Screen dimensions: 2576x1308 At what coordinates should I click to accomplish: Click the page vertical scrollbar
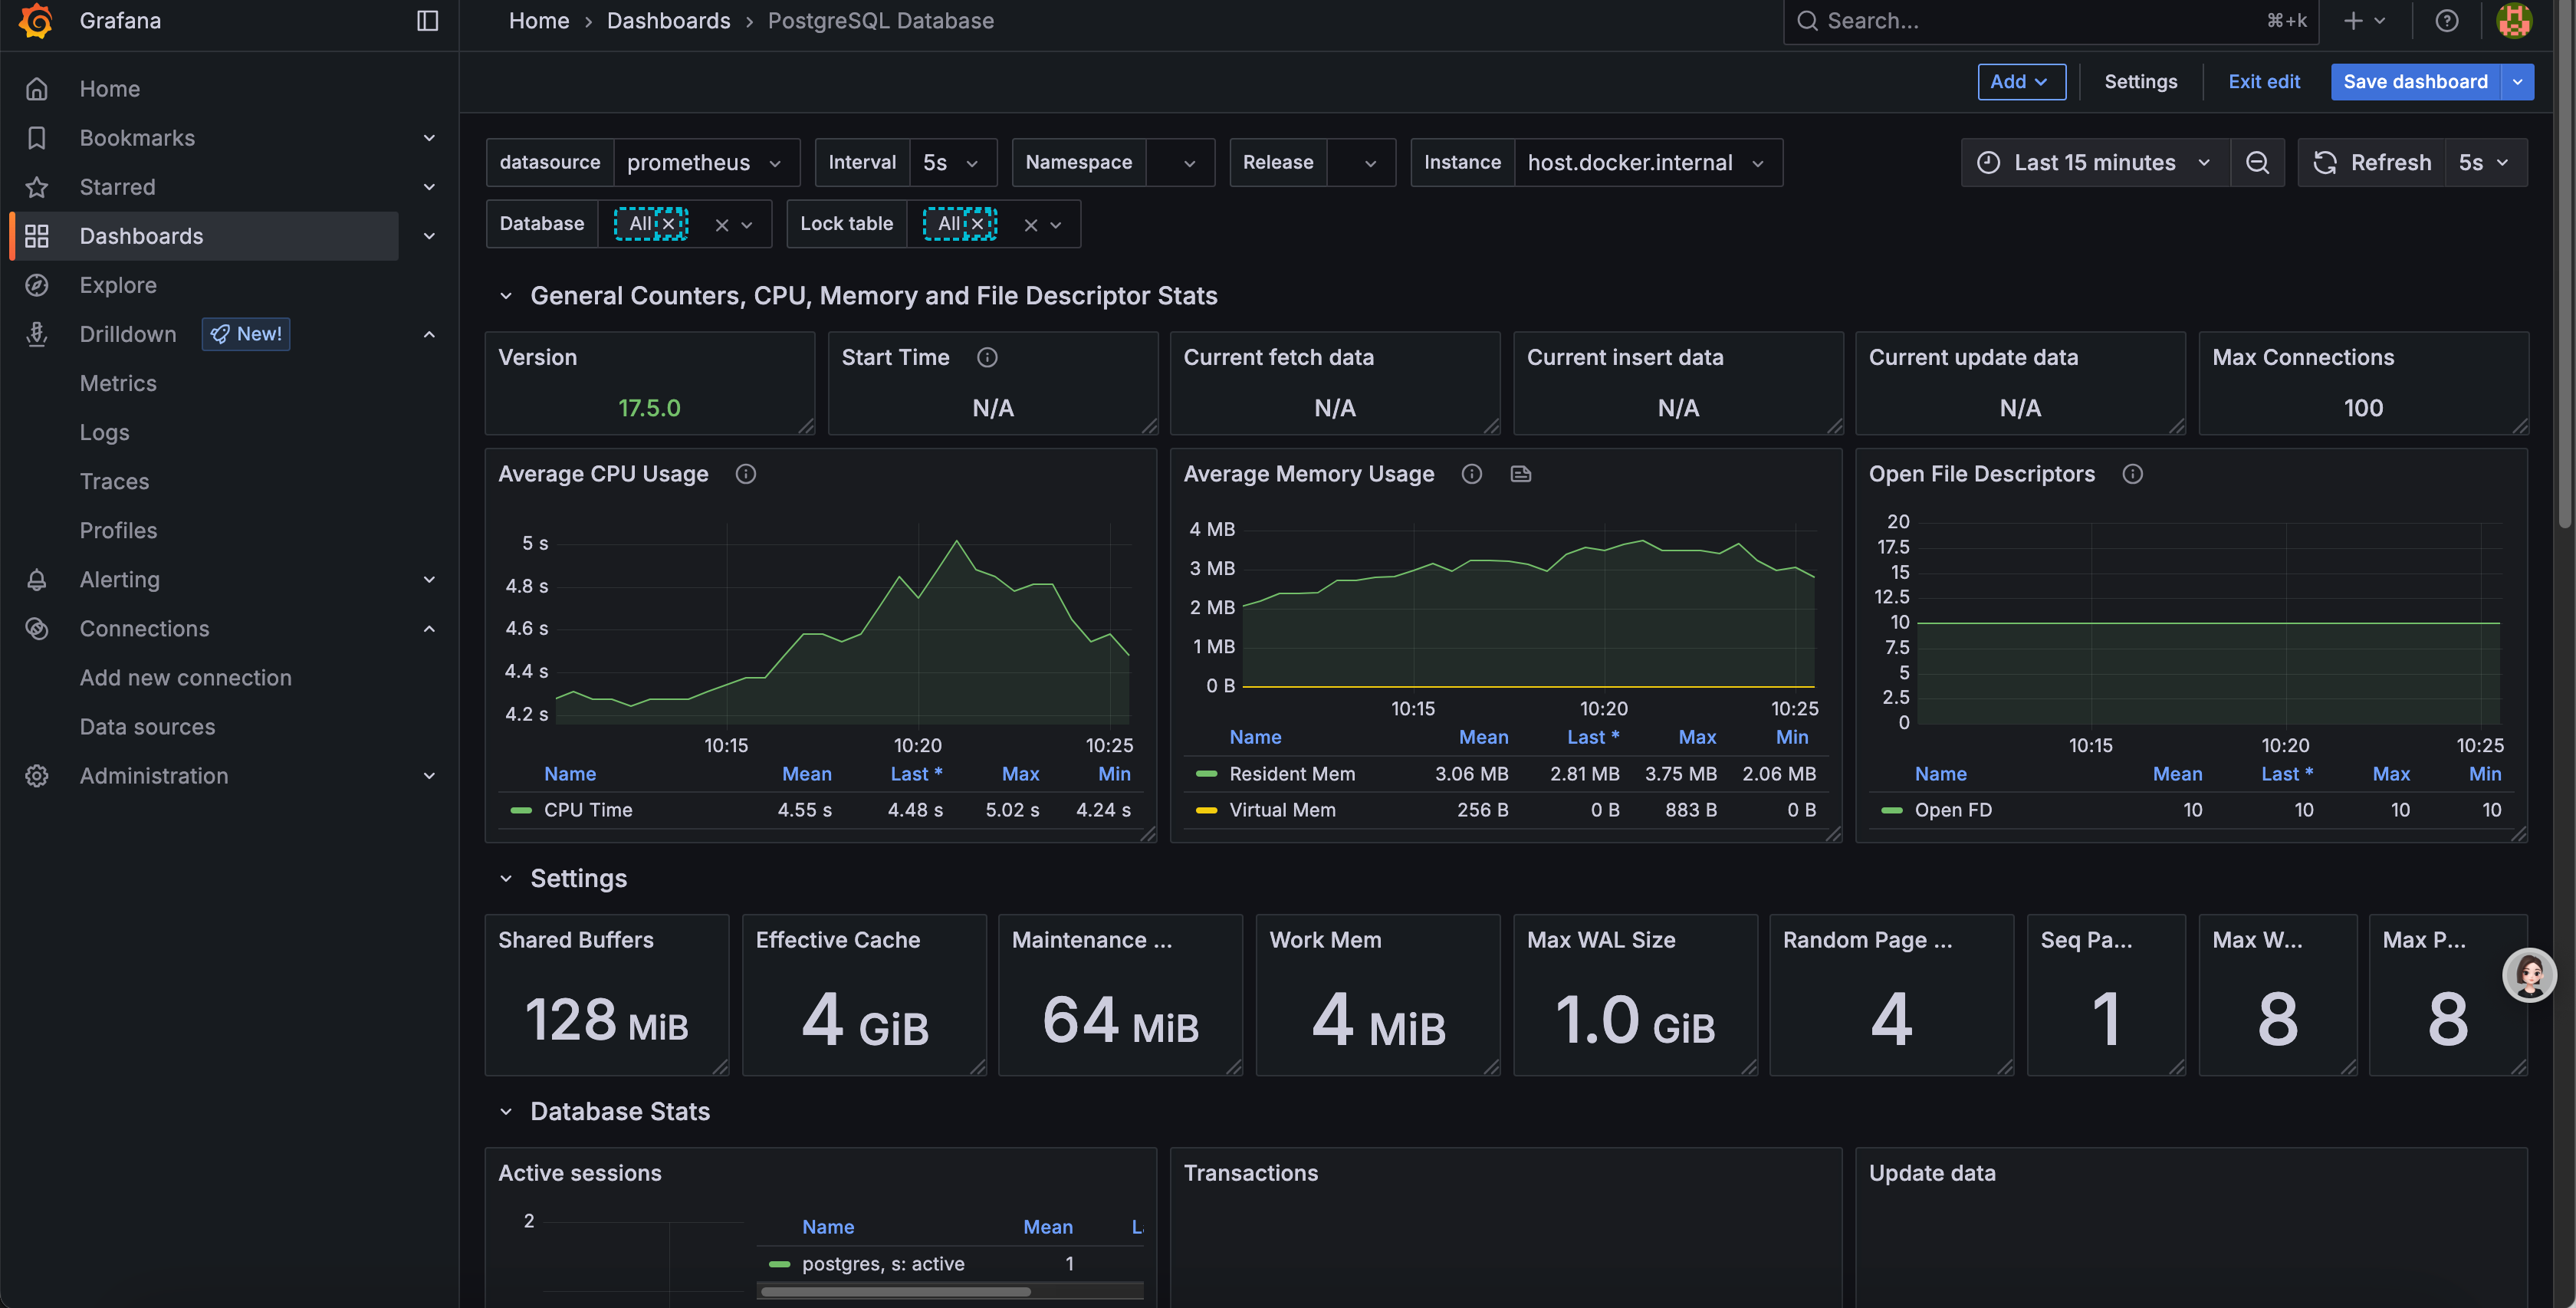2565,265
